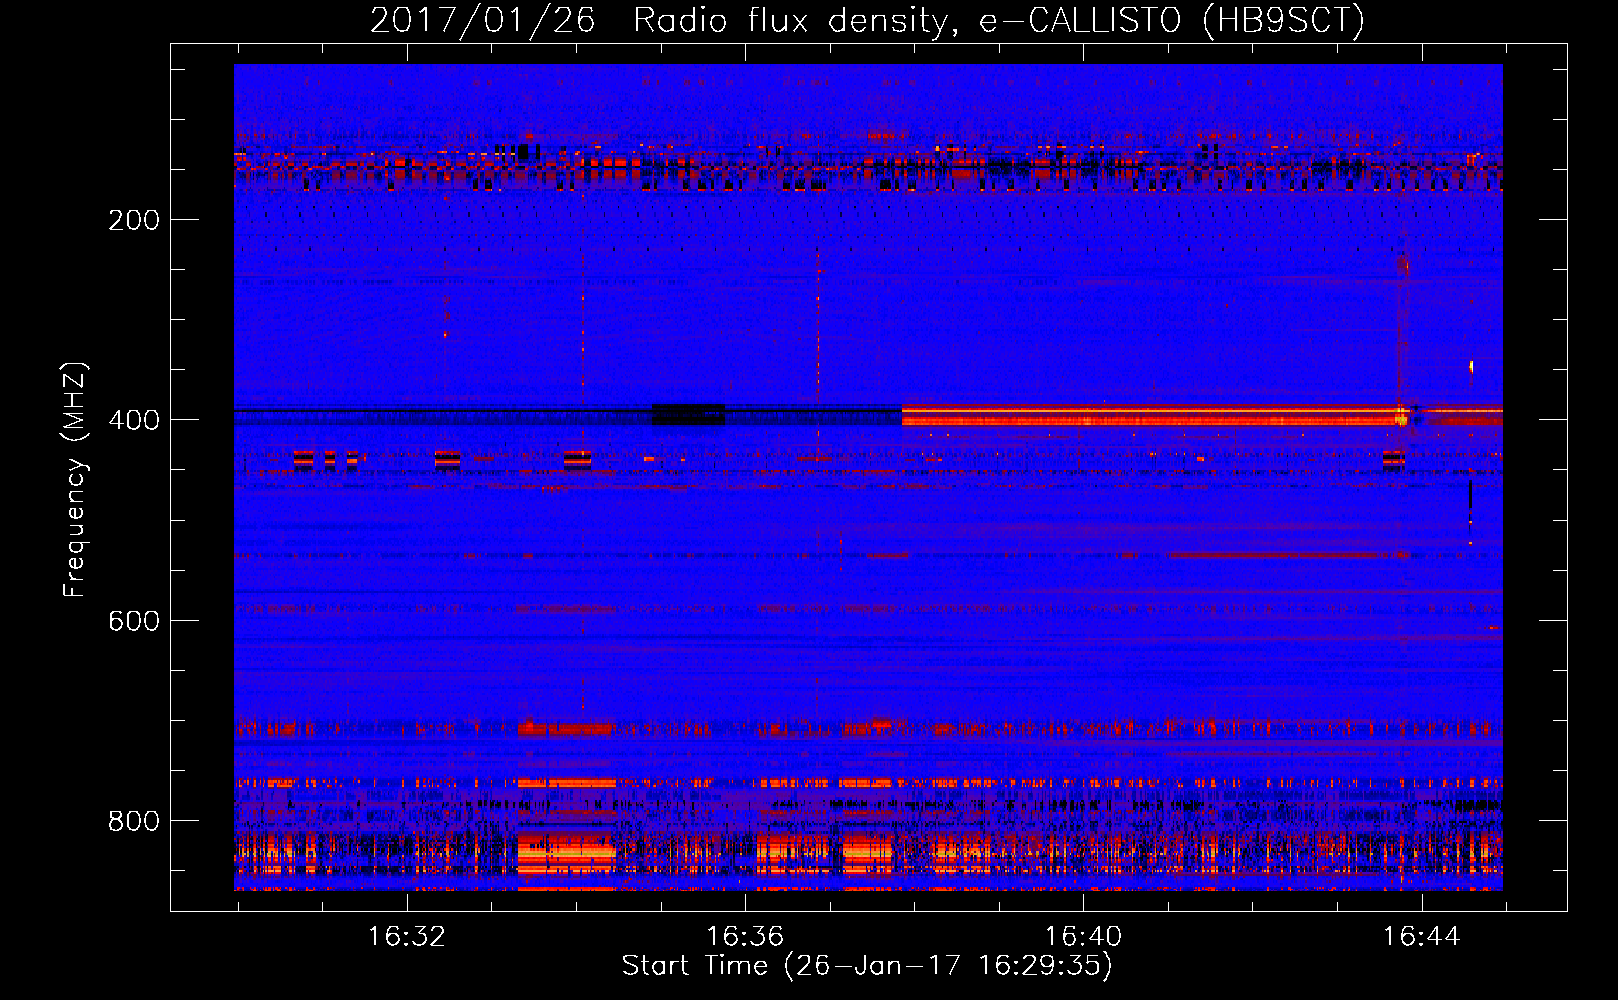
Task: Click the 16:40 time tick label
Action: (x=1083, y=937)
